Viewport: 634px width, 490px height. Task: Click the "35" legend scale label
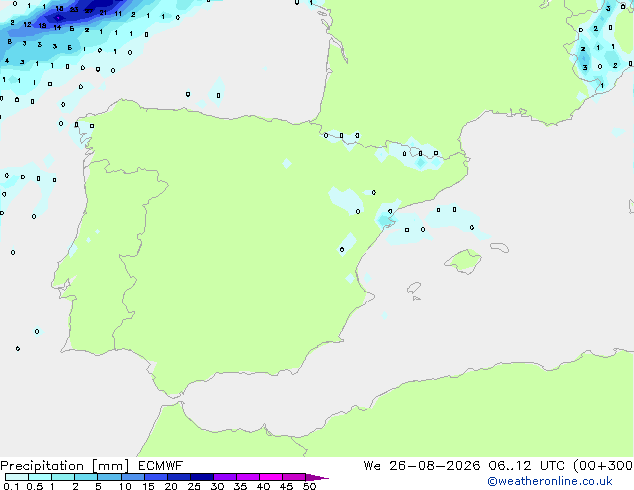click(240, 486)
